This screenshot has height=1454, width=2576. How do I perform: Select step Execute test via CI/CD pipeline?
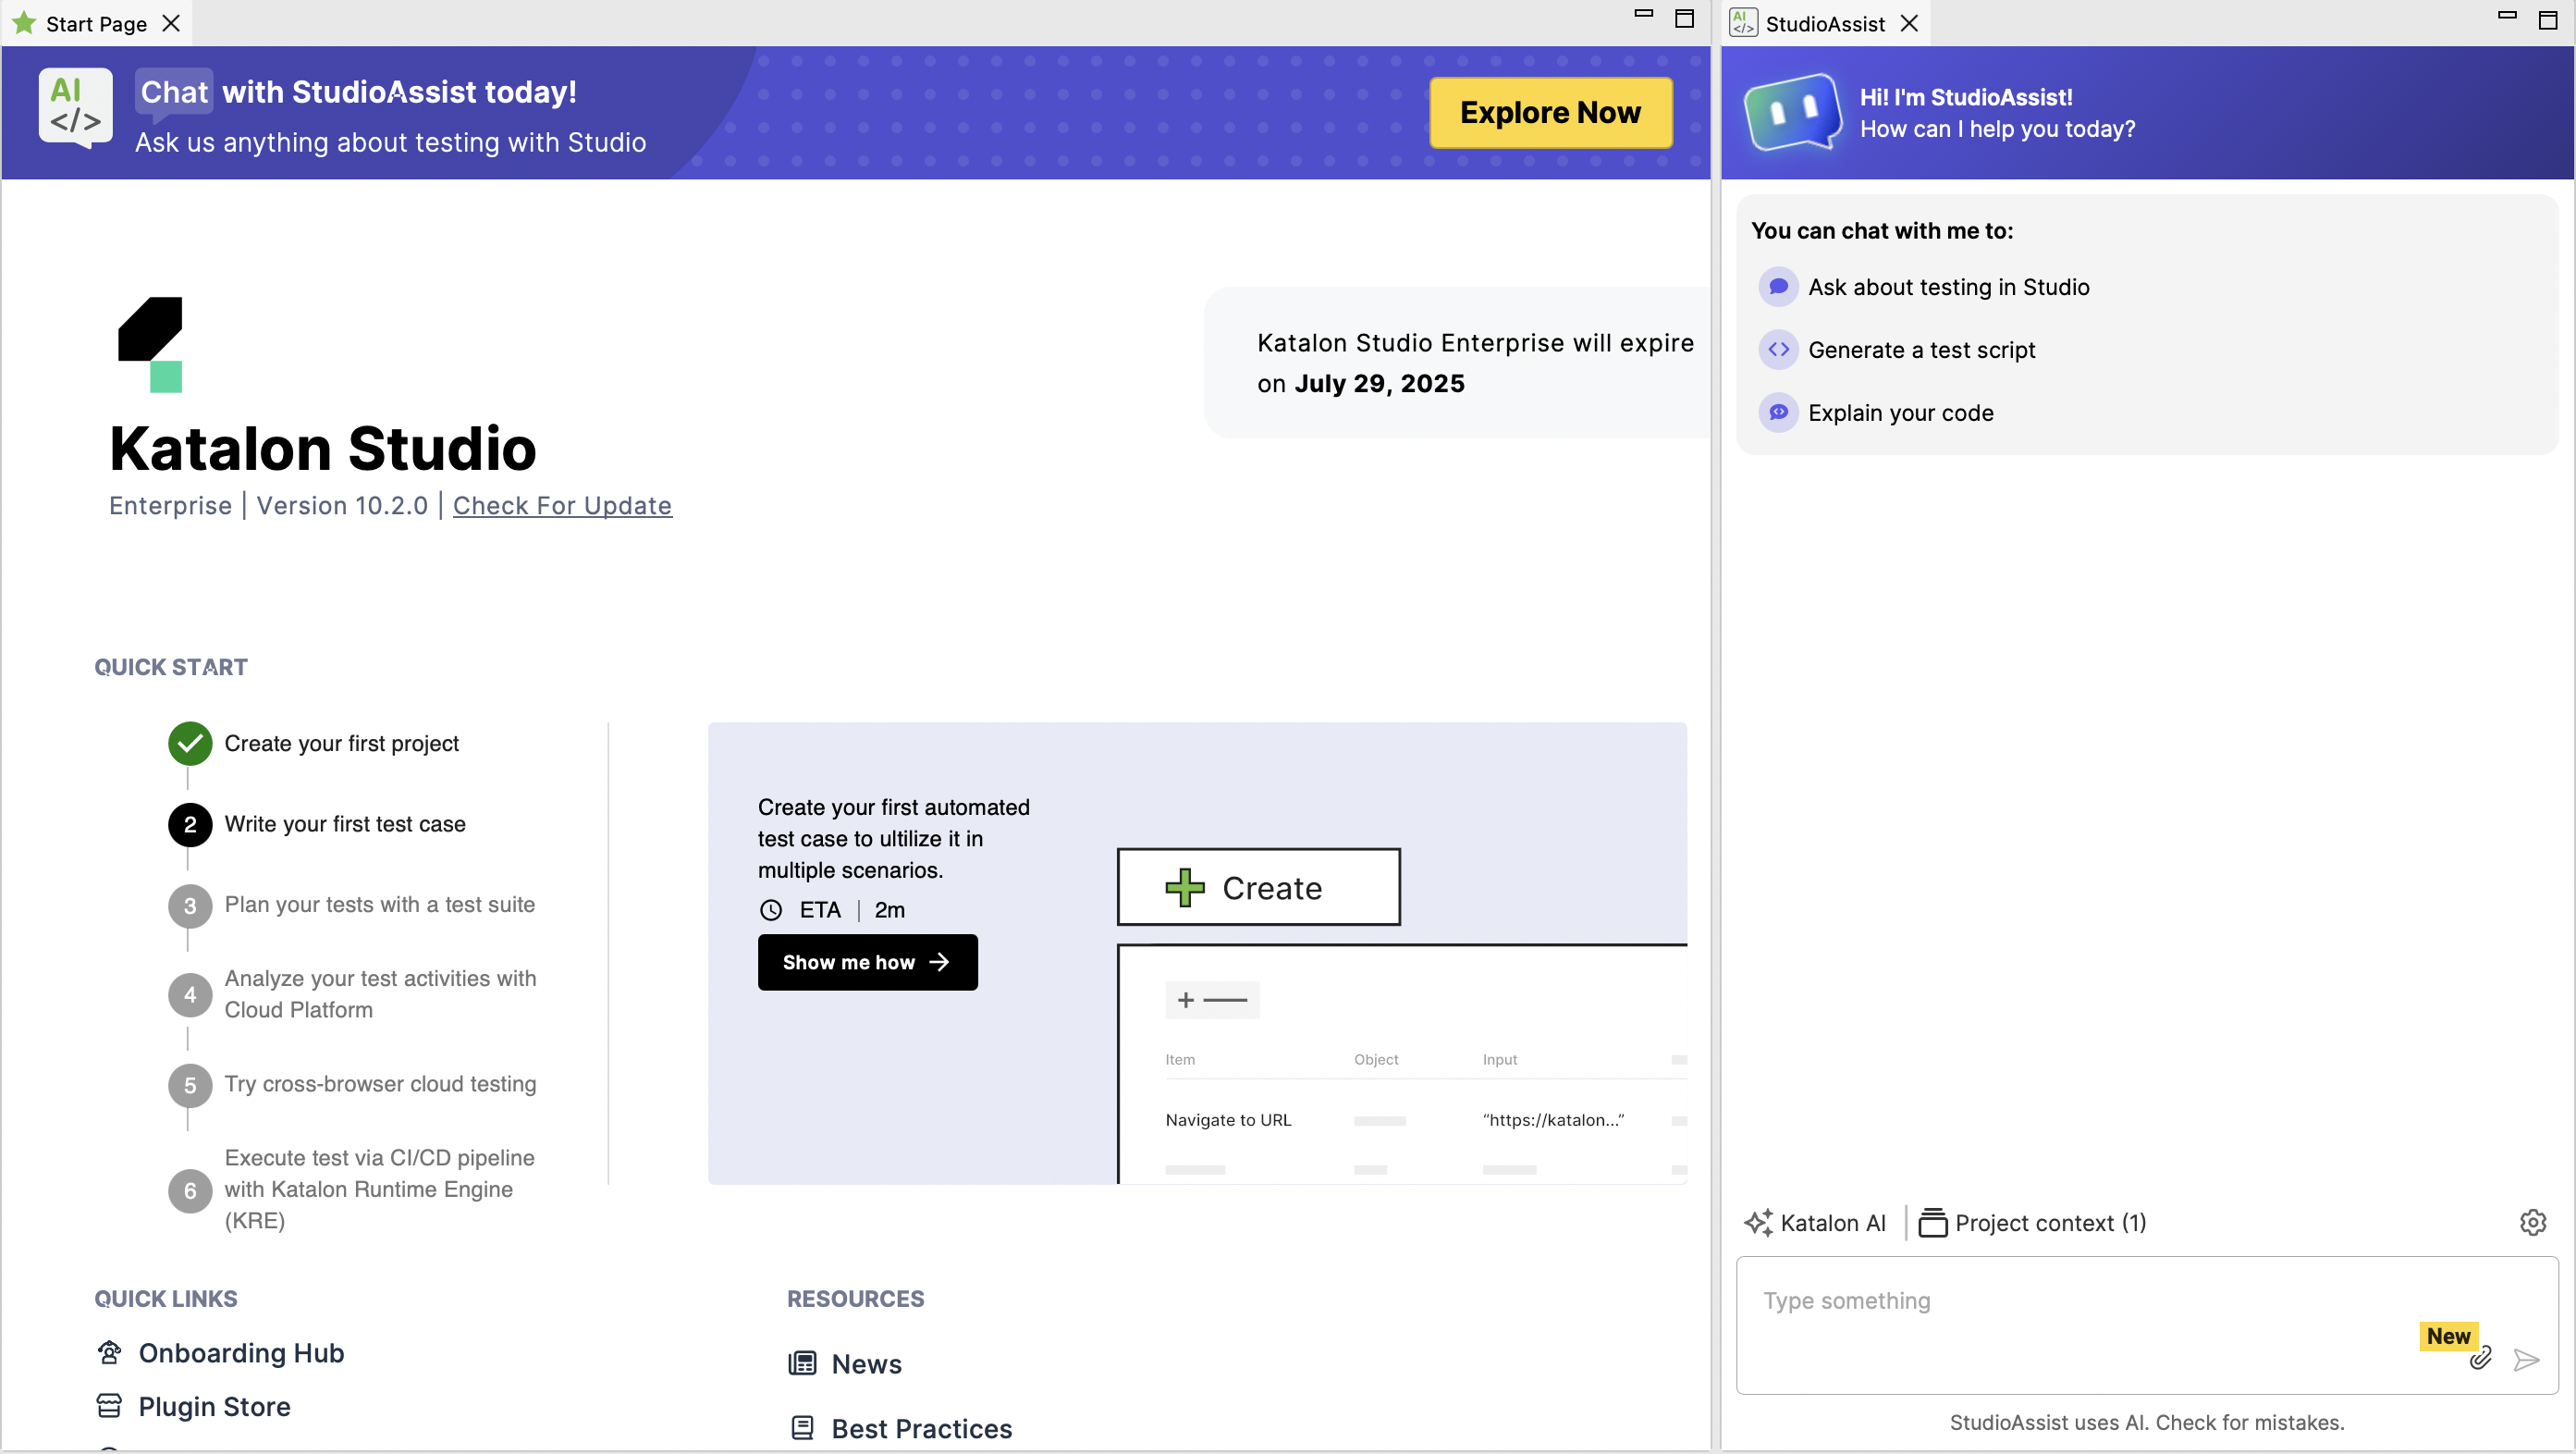[x=379, y=1189]
